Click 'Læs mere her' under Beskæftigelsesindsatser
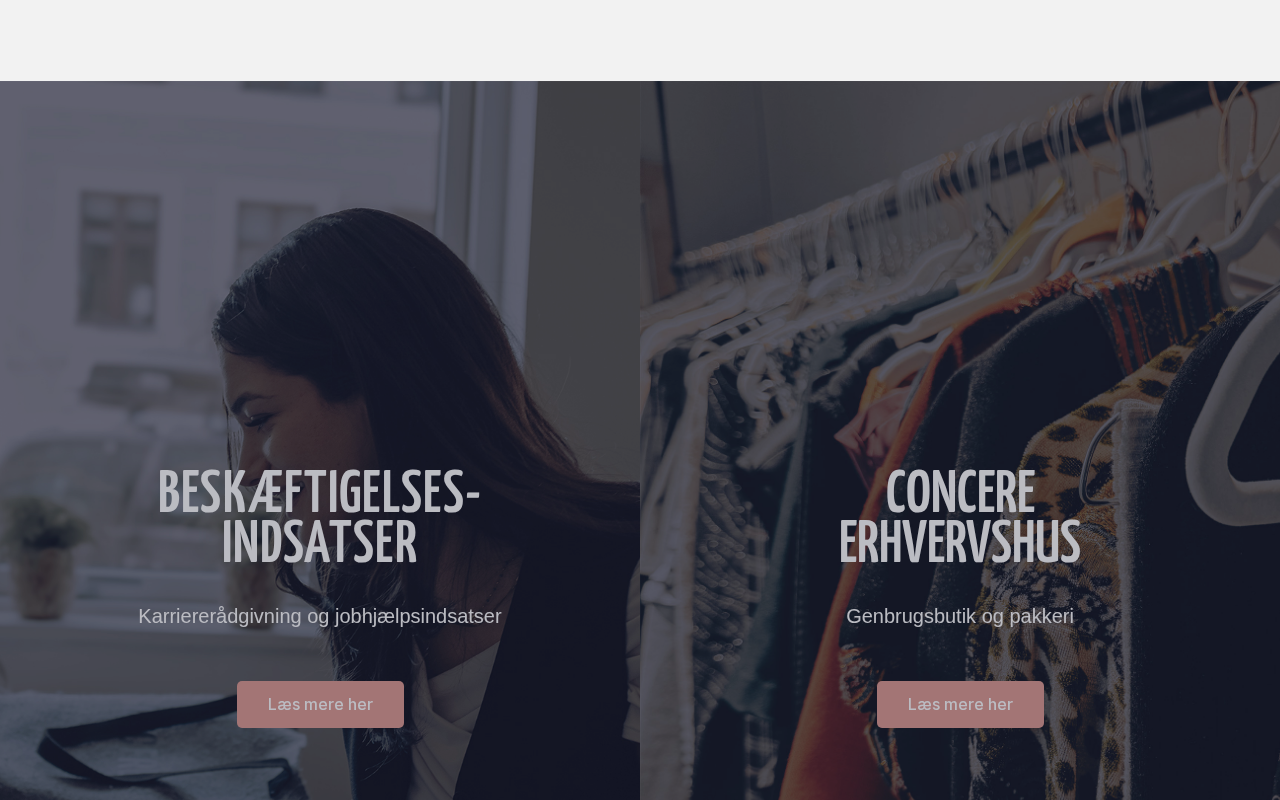The image size is (1280, 800). pos(320,705)
